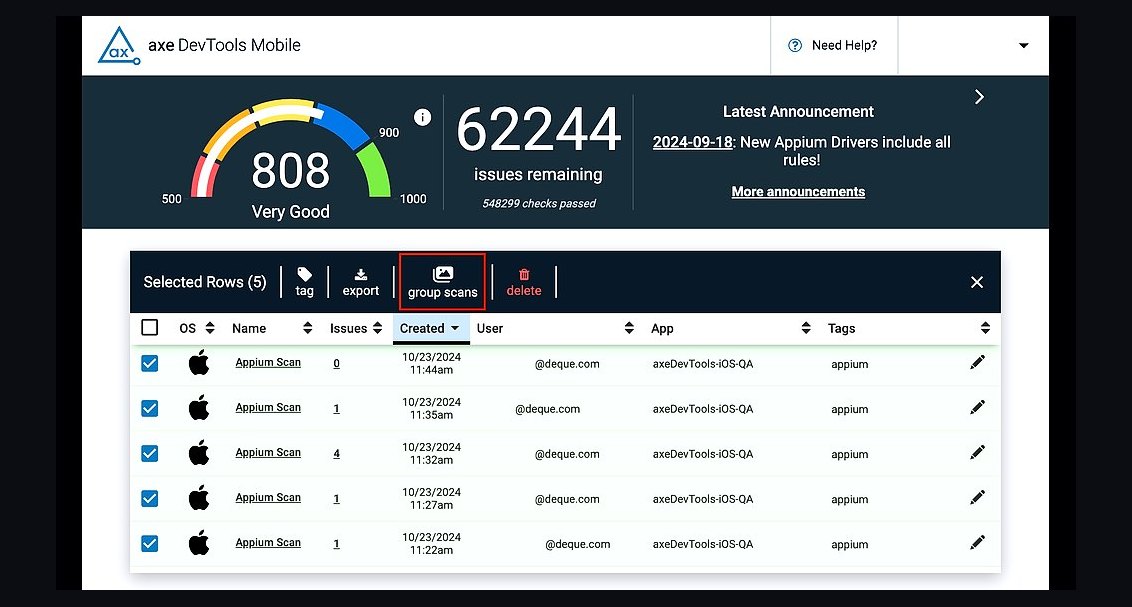Click Apple OS icon in 11:32am row
The height and width of the screenshot is (607, 1132).
[x=199, y=453]
